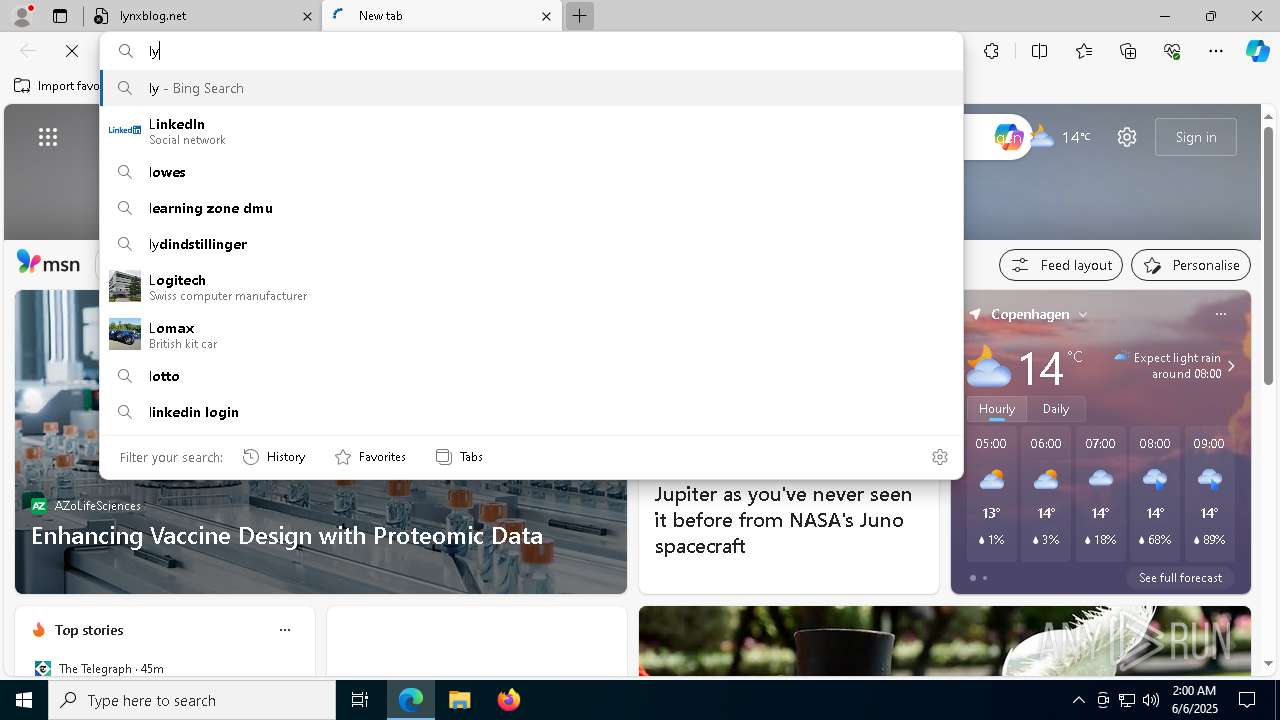Open Task View on taskbar
Image resolution: width=1280 pixels, height=720 pixels.
point(360,700)
